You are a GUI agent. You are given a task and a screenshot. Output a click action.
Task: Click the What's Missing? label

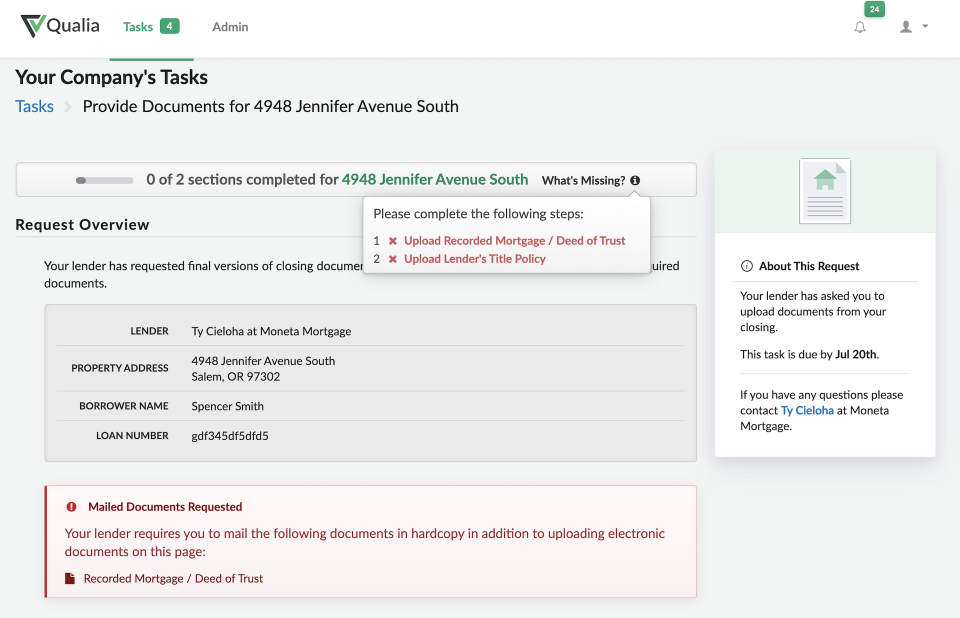point(583,181)
